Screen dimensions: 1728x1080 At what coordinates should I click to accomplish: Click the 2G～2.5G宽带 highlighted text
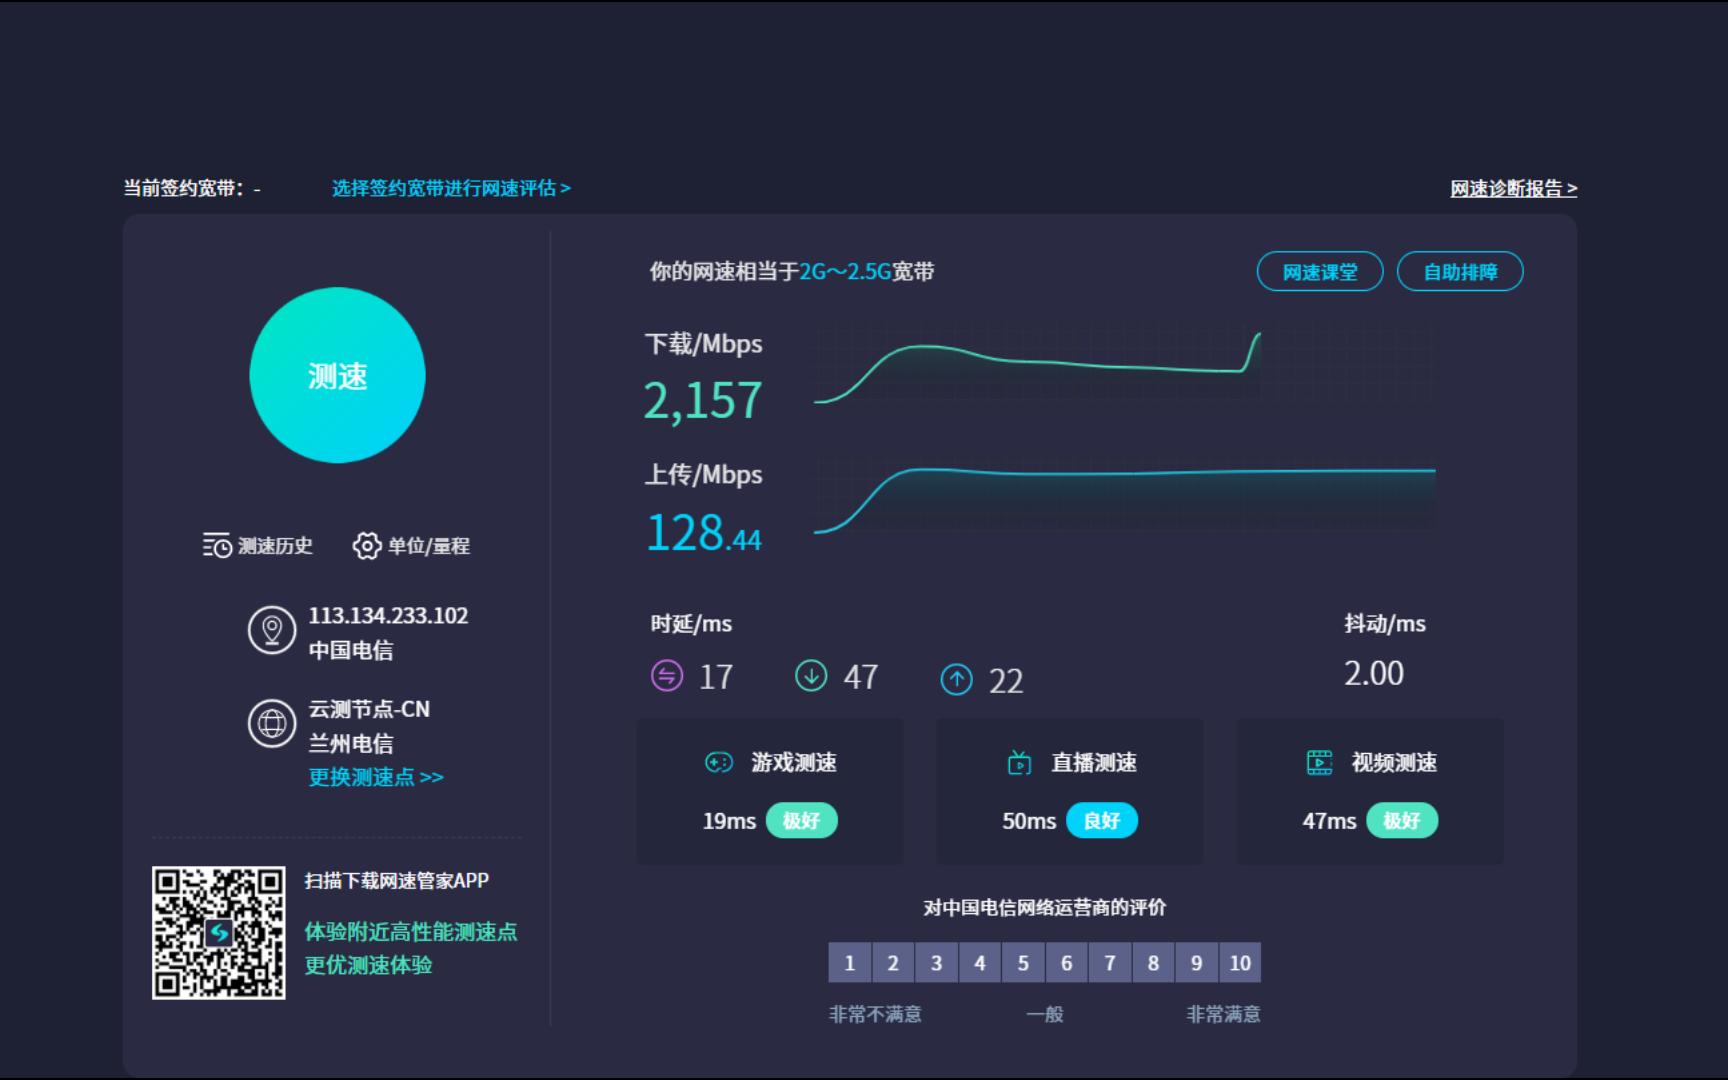click(845, 269)
